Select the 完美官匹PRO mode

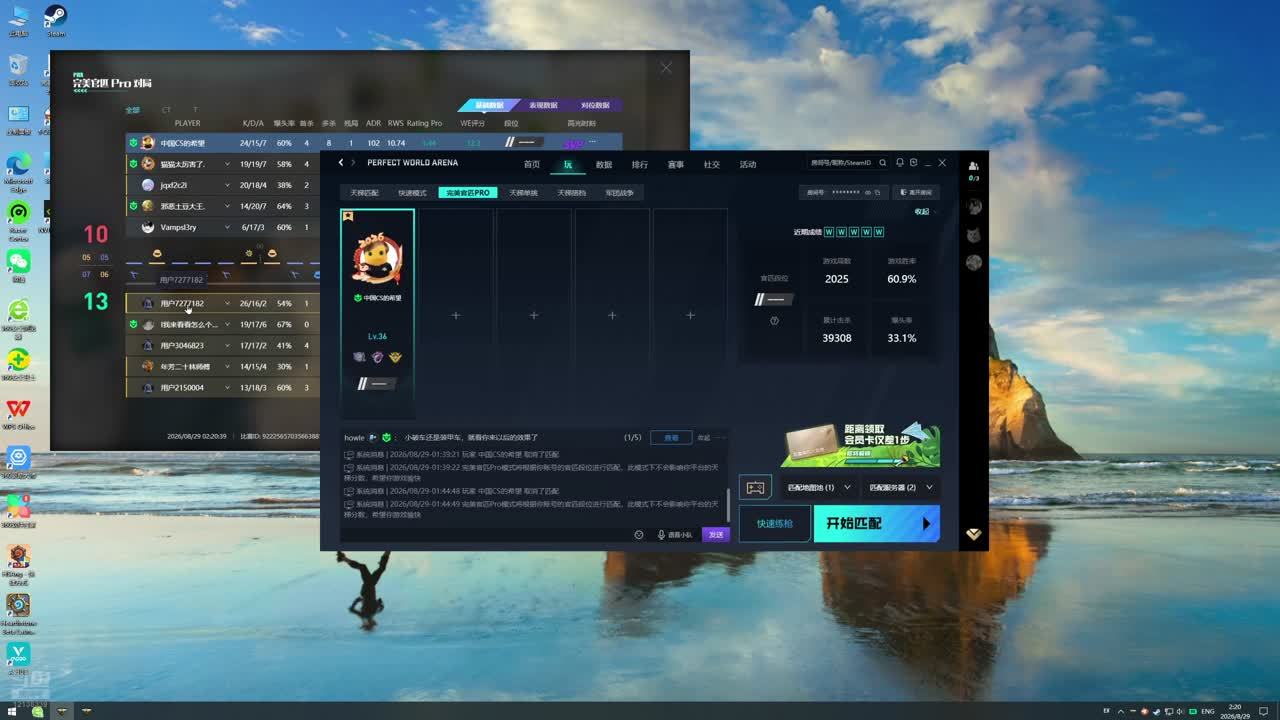tap(468, 192)
